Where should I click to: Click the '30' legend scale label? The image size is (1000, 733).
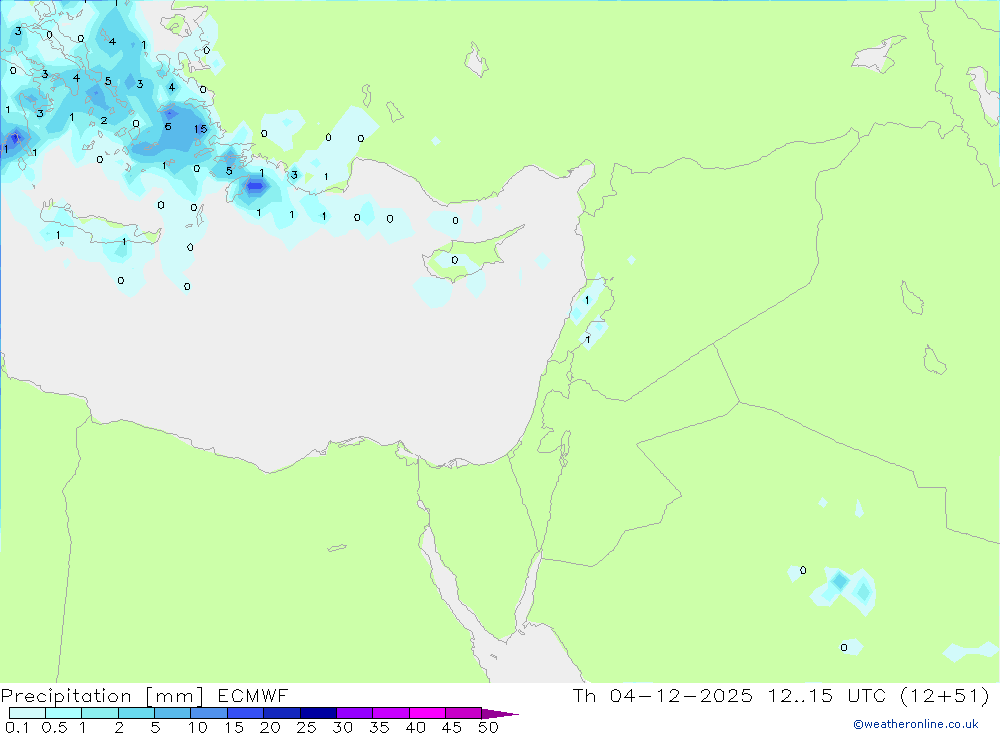click(x=342, y=727)
